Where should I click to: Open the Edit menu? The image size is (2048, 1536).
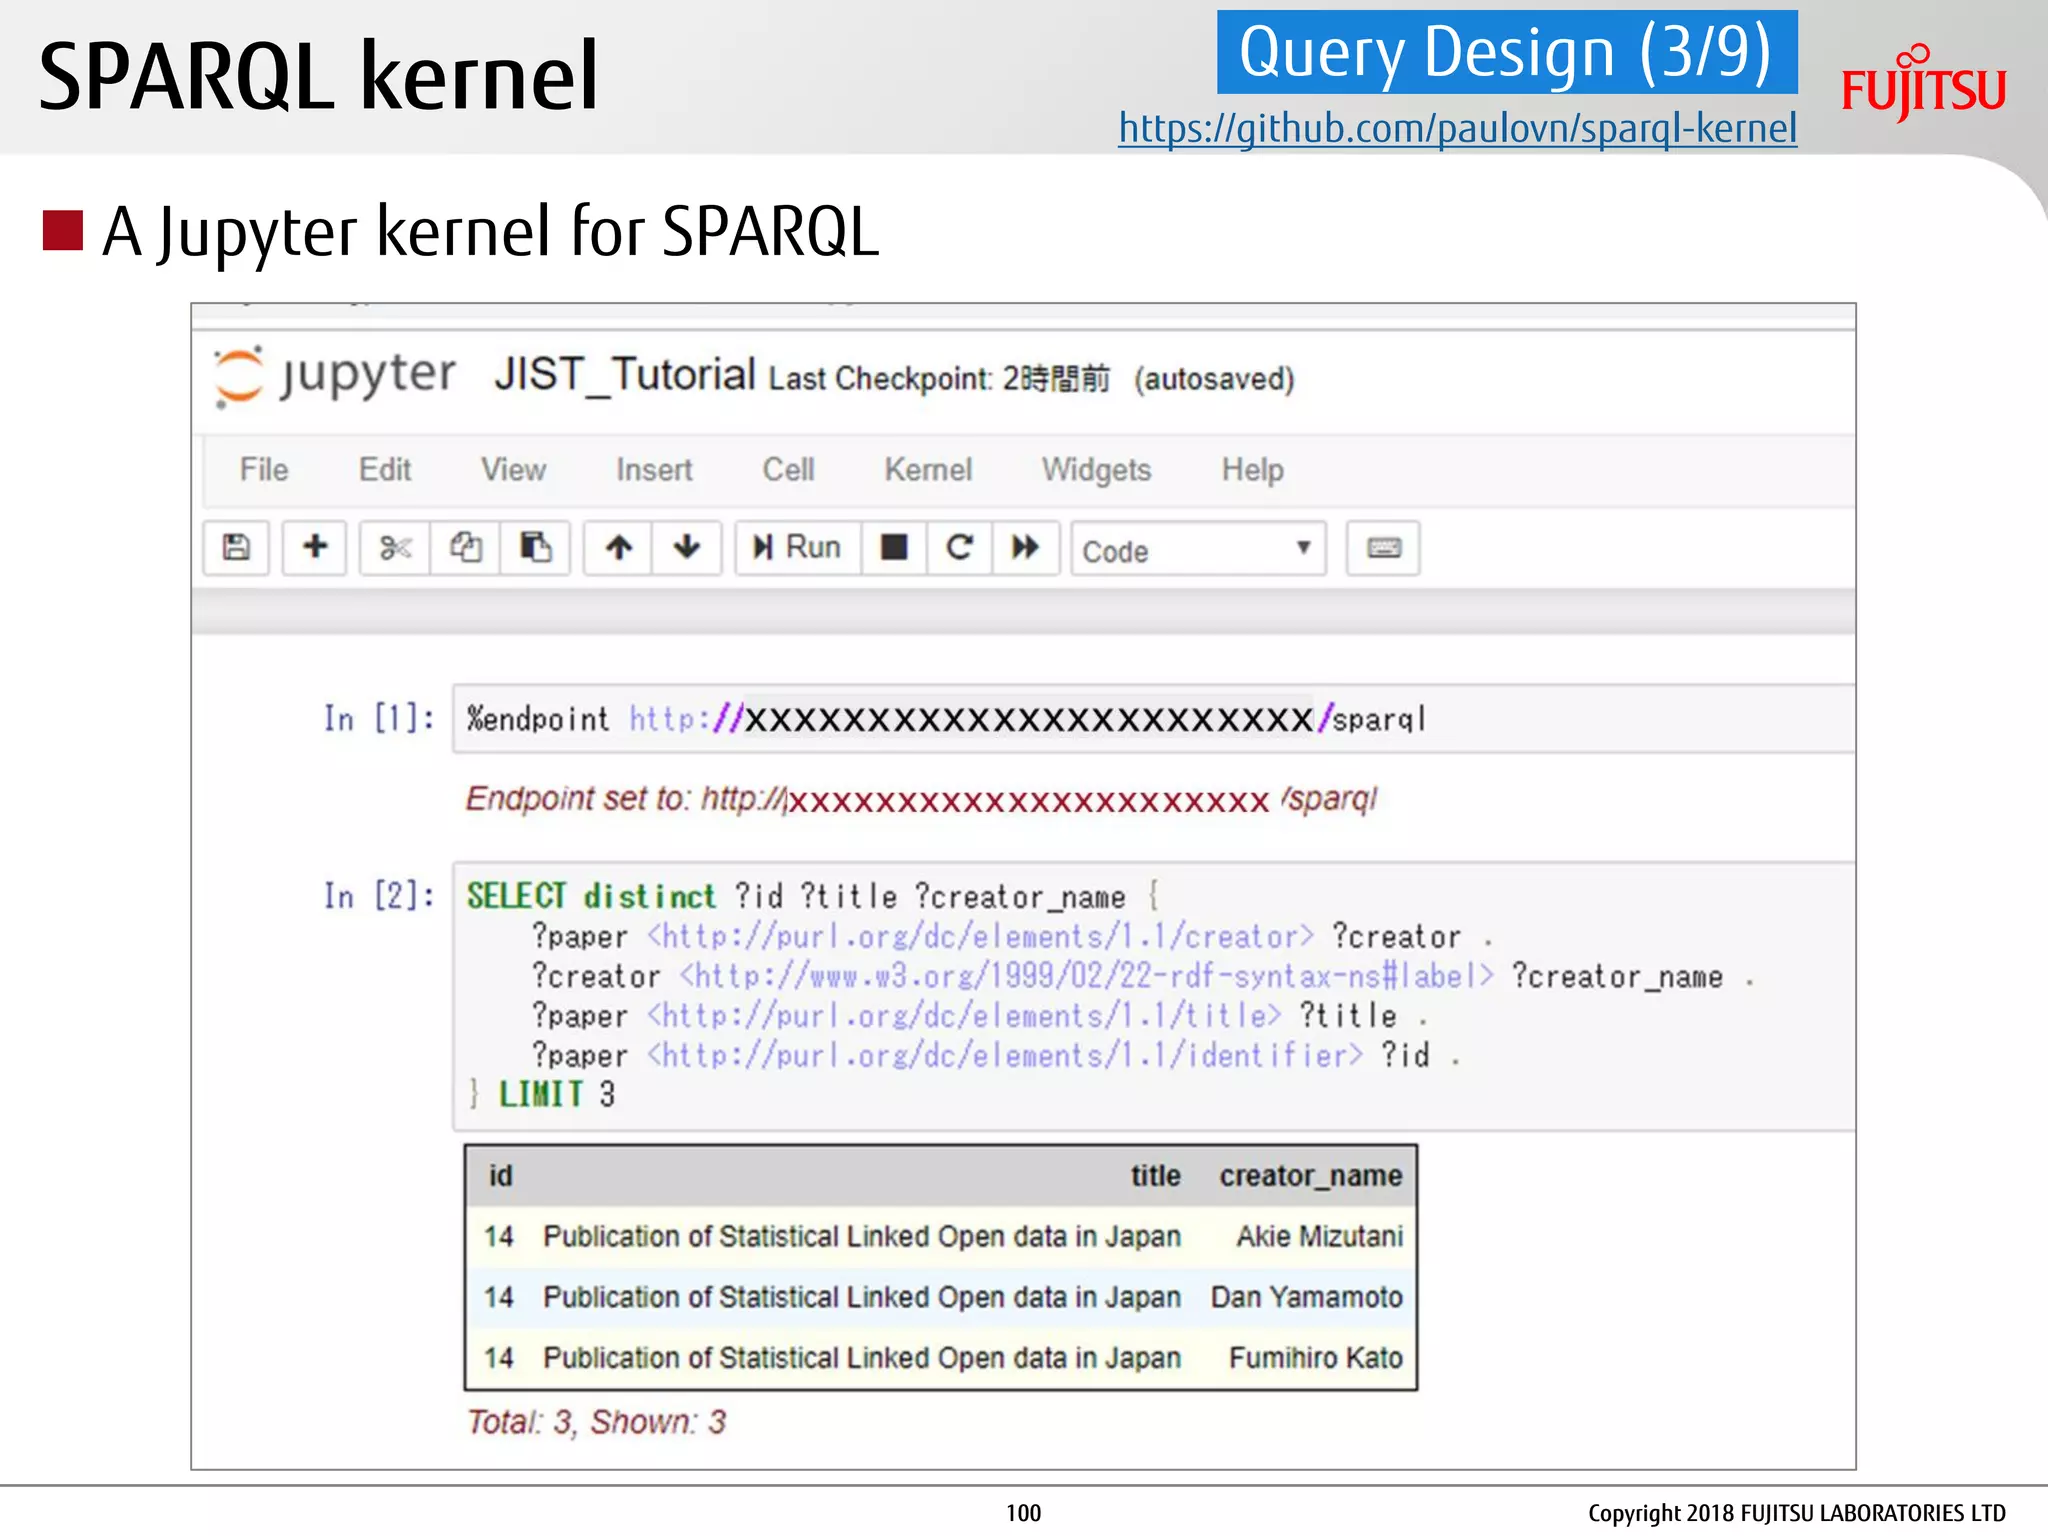point(385,469)
